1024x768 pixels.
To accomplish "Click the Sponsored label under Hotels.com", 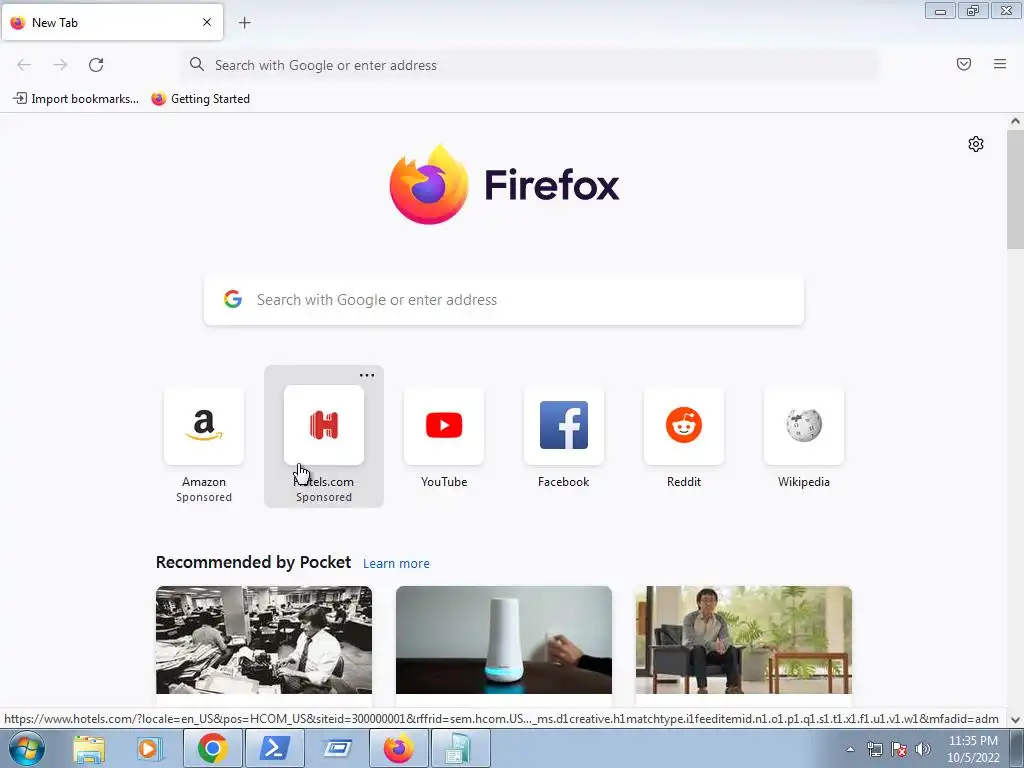I will [x=324, y=498].
